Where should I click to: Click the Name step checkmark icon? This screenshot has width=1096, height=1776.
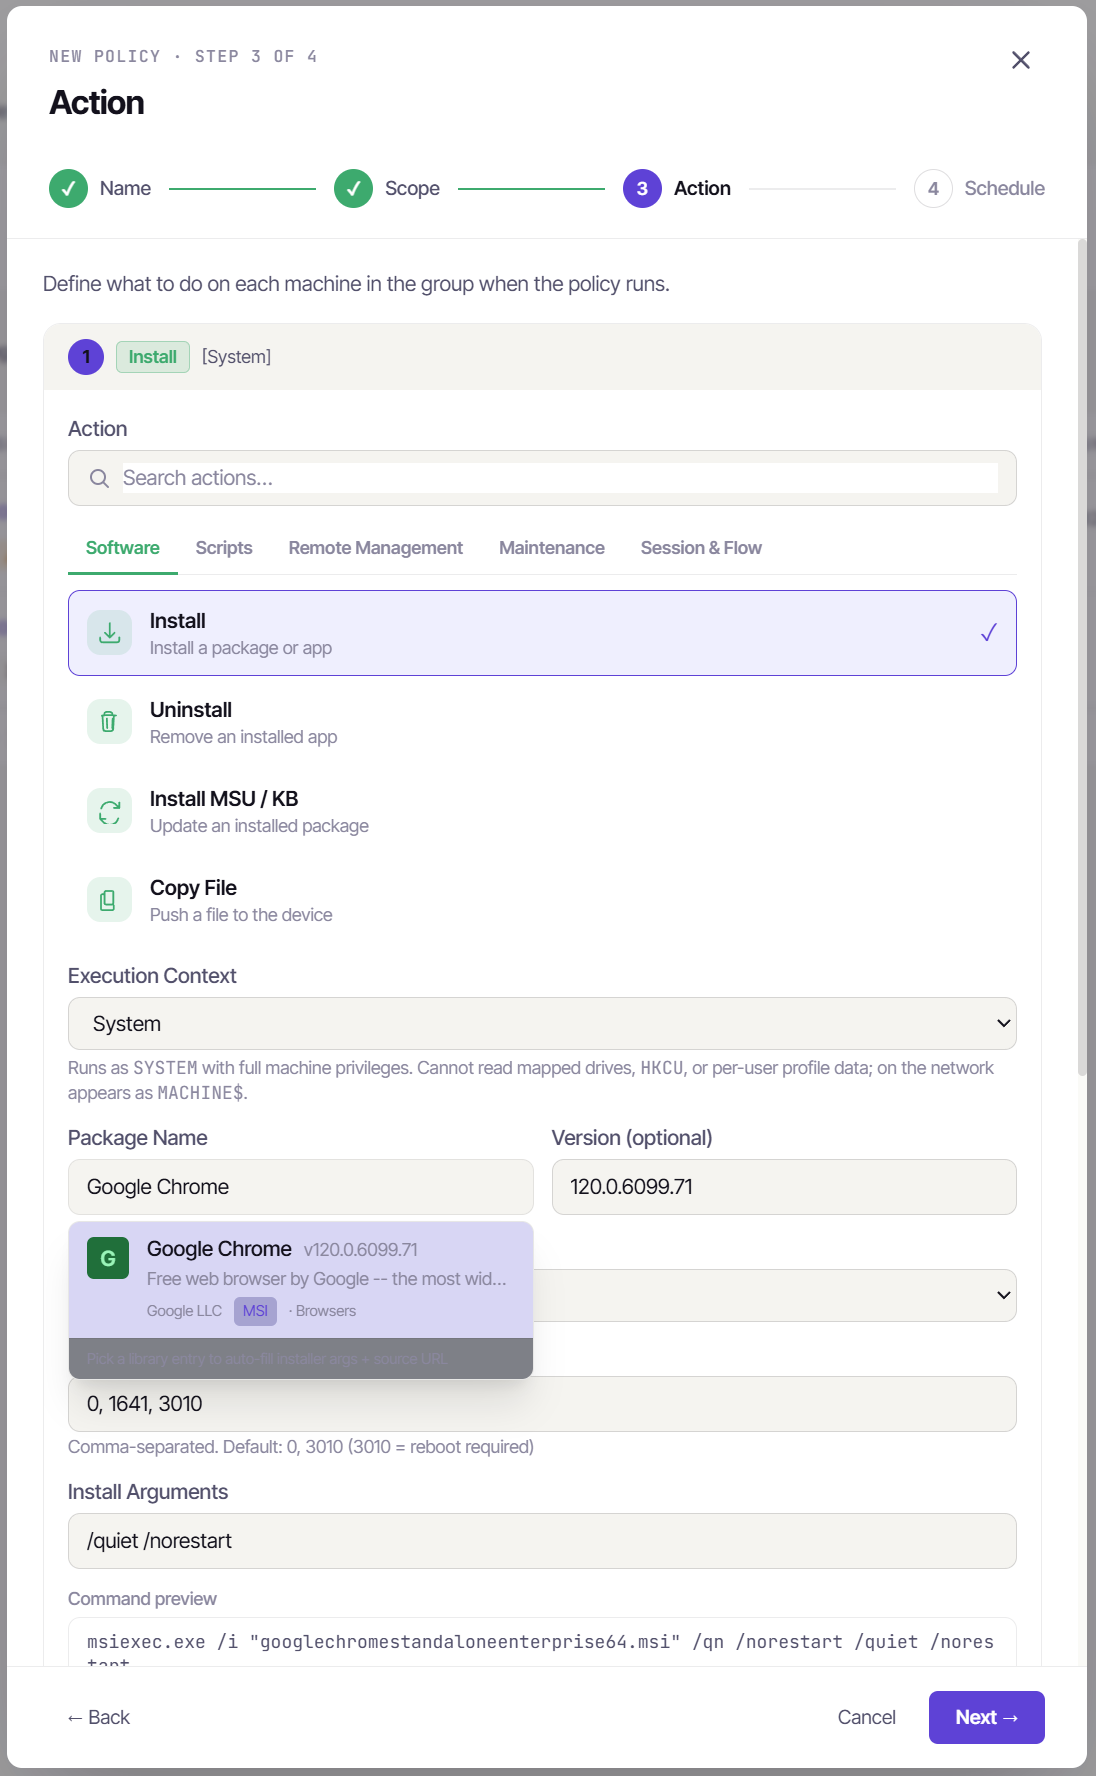[68, 188]
